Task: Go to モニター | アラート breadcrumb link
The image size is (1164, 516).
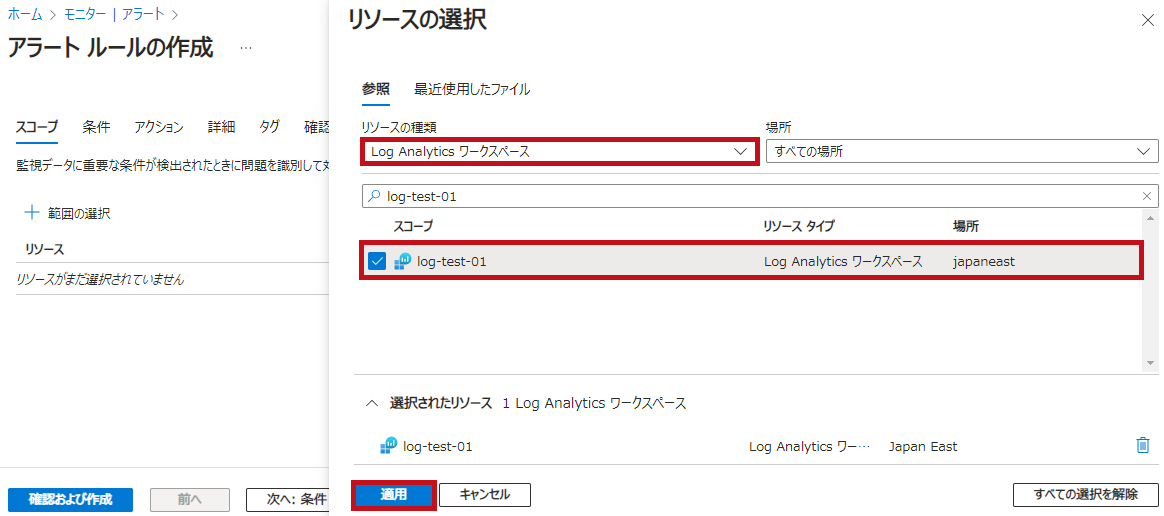Action: (x=115, y=13)
